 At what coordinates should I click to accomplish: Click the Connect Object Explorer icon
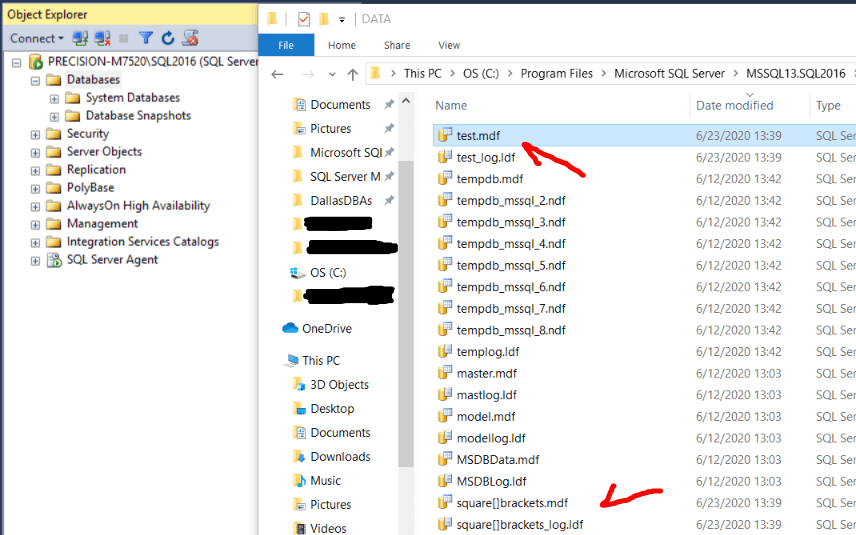point(80,38)
